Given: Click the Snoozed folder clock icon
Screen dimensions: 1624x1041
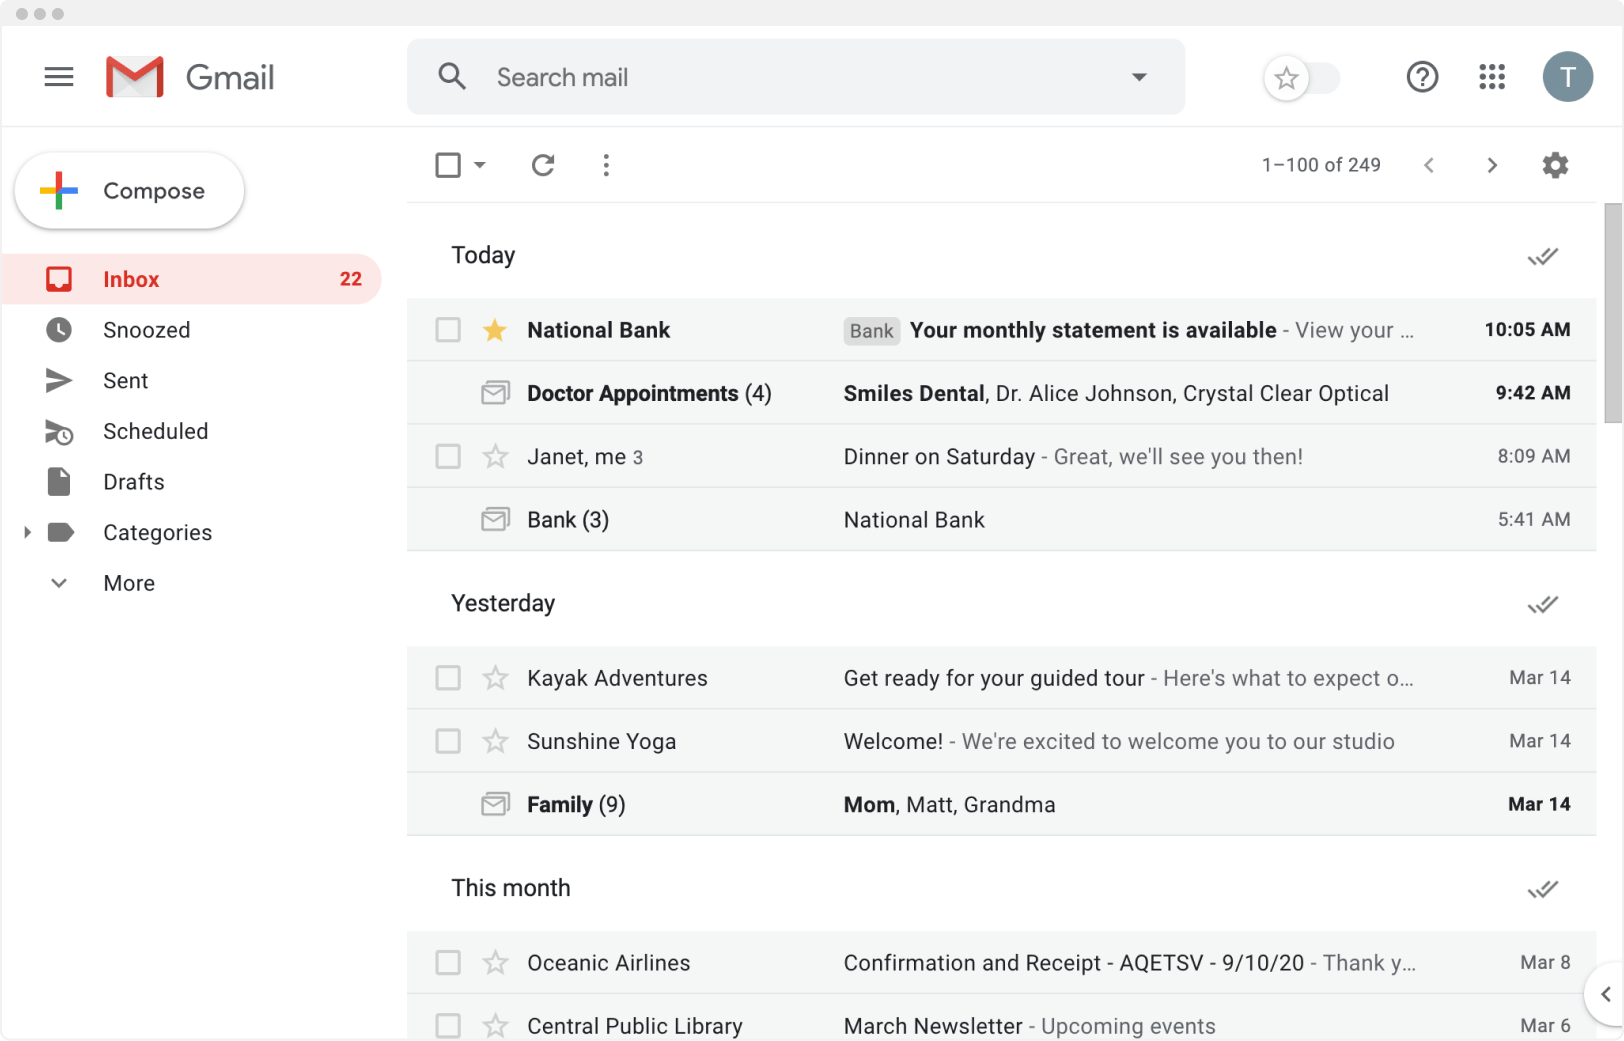Looking at the screenshot, I should pyautogui.click(x=59, y=329).
